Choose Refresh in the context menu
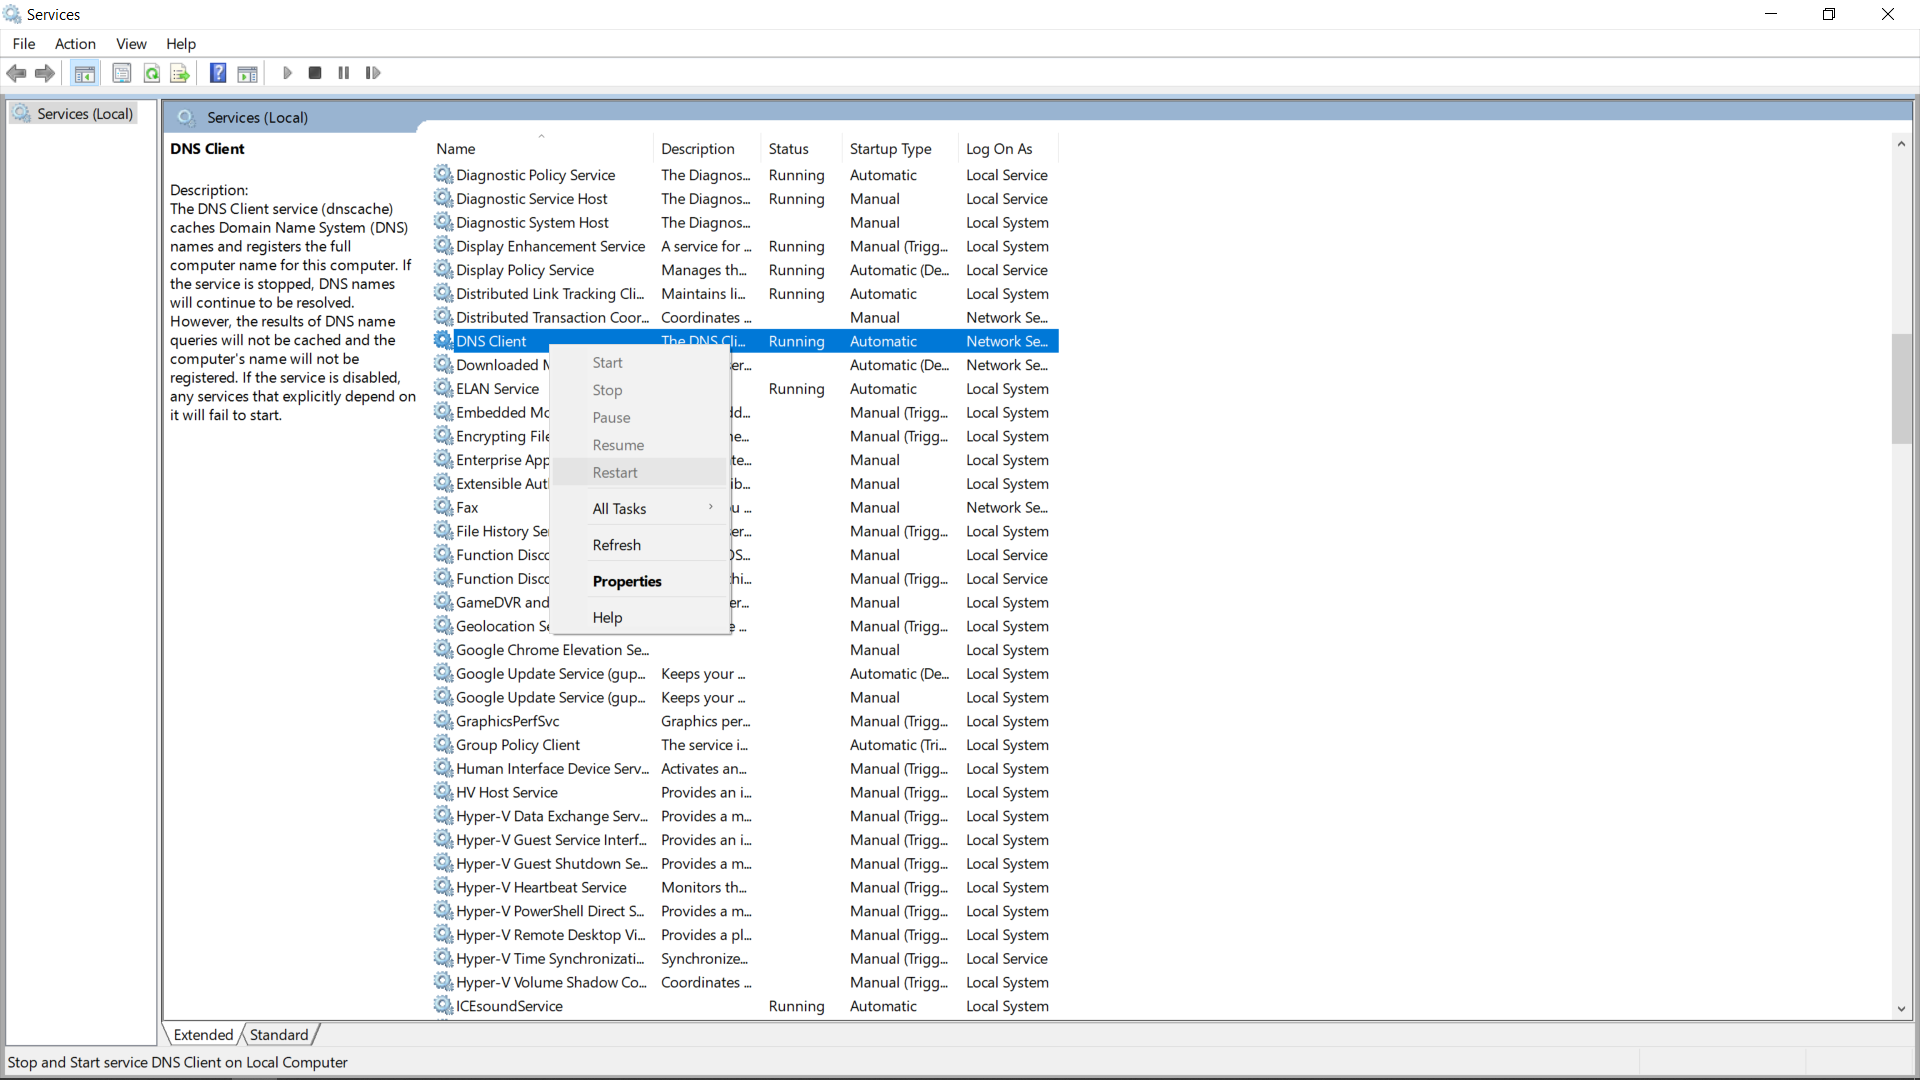The width and height of the screenshot is (1920, 1080). pos(640,545)
